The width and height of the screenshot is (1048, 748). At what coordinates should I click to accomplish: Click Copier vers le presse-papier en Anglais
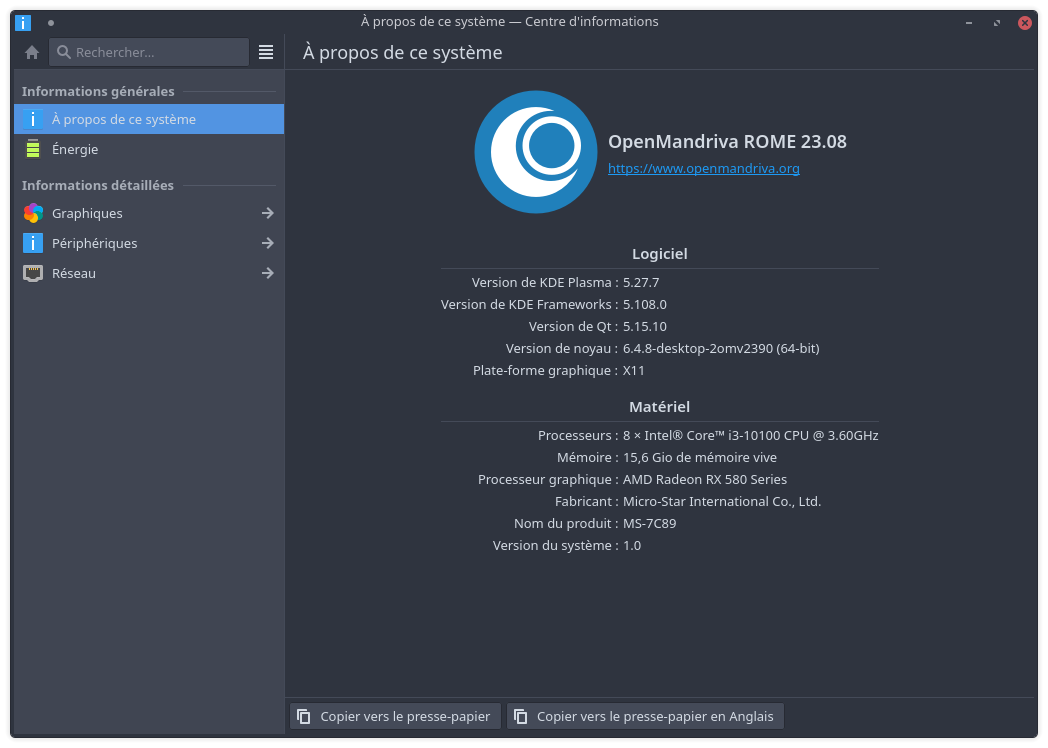[645, 717]
